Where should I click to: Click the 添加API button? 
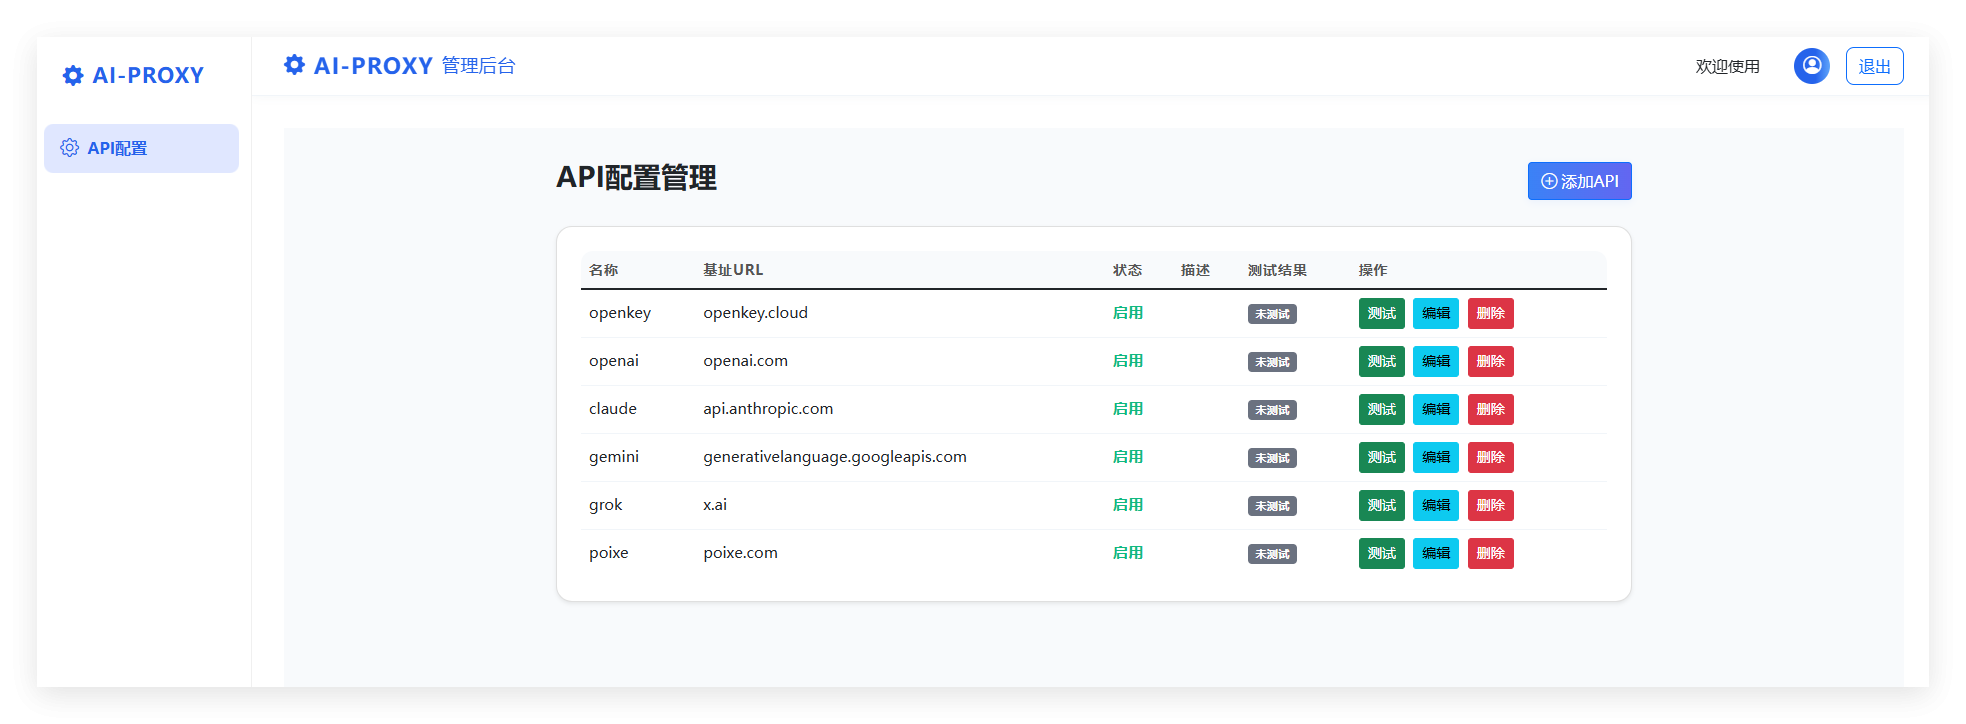tap(1579, 181)
